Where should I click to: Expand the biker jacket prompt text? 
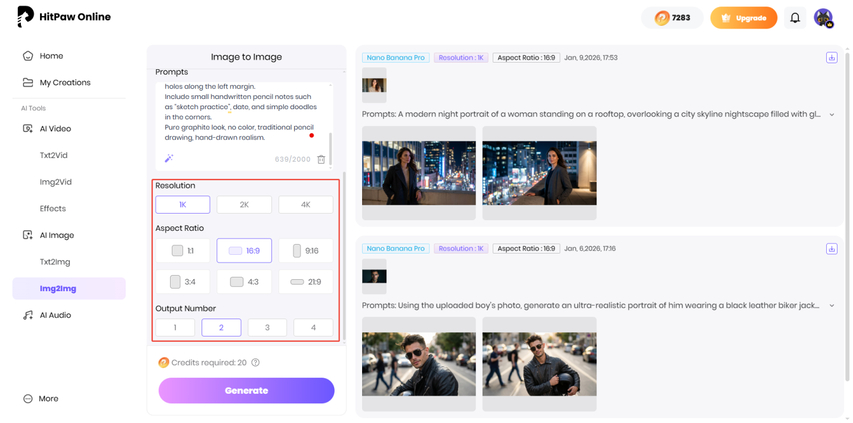tap(832, 306)
